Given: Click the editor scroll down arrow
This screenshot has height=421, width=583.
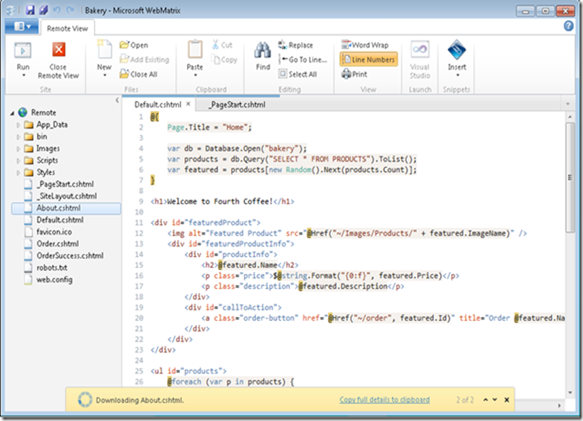Looking at the screenshot, I should pyautogui.click(x=570, y=392).
